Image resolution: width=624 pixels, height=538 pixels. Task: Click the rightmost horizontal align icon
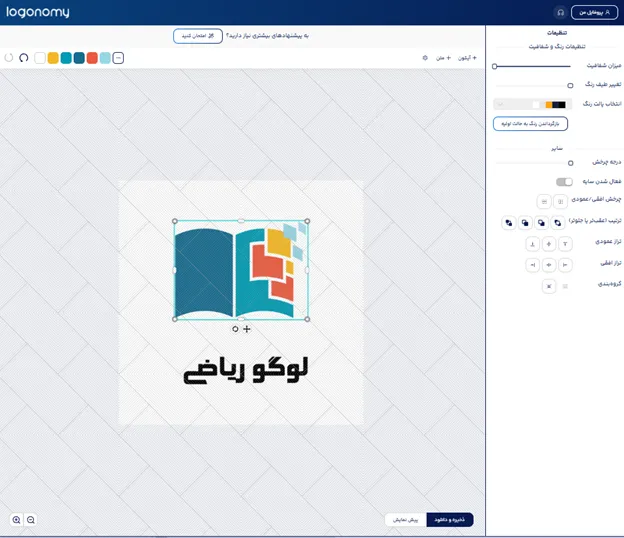[565, 265]
